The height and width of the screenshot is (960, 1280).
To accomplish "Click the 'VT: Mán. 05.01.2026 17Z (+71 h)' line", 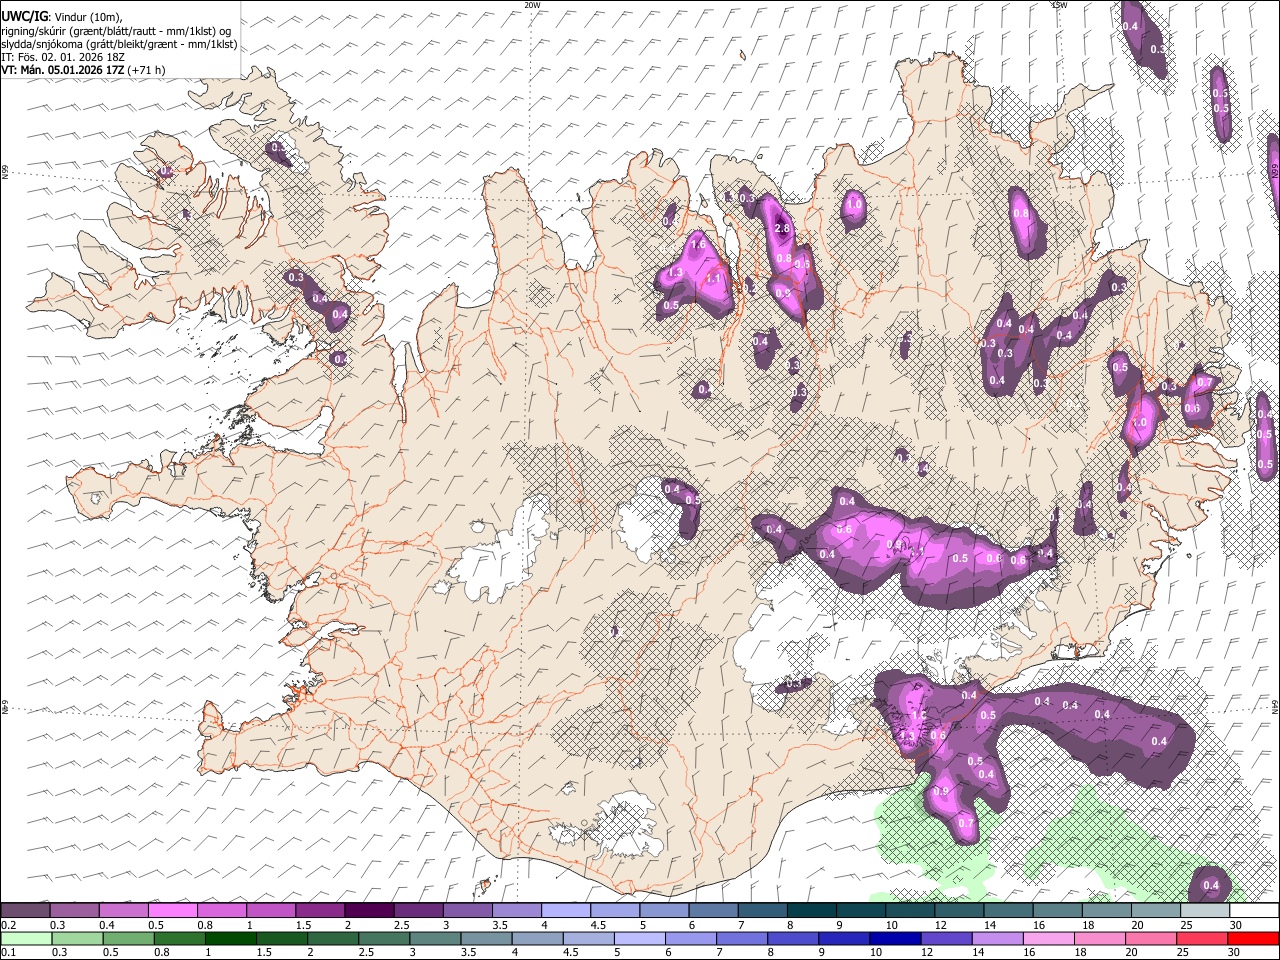I will [x=83, y=70].
